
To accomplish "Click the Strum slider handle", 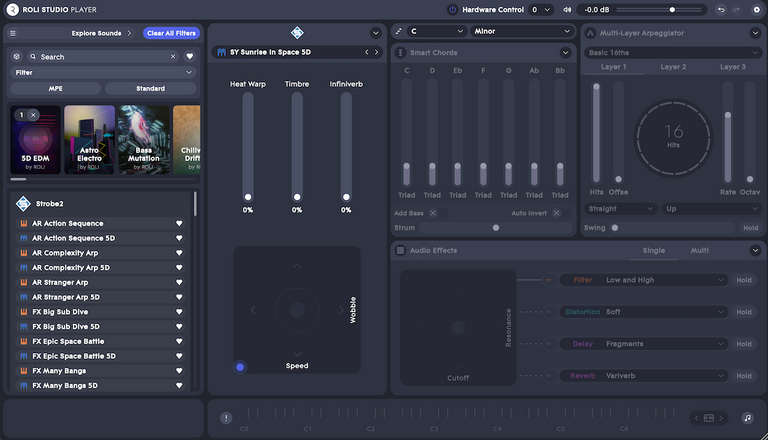I will [496, 228].
